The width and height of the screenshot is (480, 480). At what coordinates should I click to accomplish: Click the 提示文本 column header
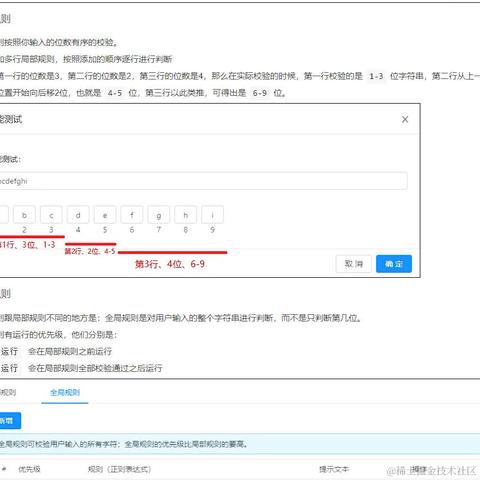(x=334, y=469)
